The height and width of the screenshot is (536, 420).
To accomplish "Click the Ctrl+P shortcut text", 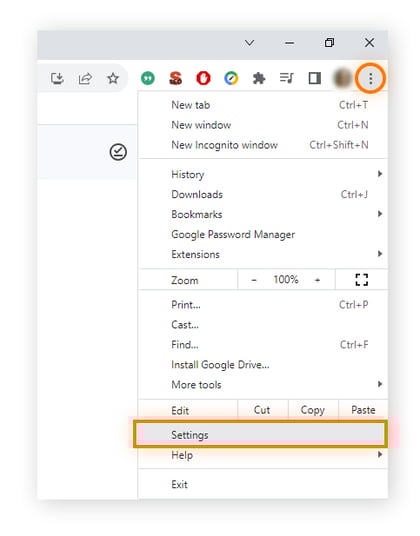I will click(353, 305).
